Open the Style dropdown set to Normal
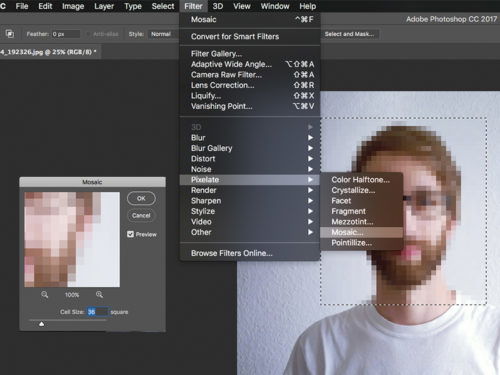This screenshot has width=500, height=375. [x=163, y=34]
